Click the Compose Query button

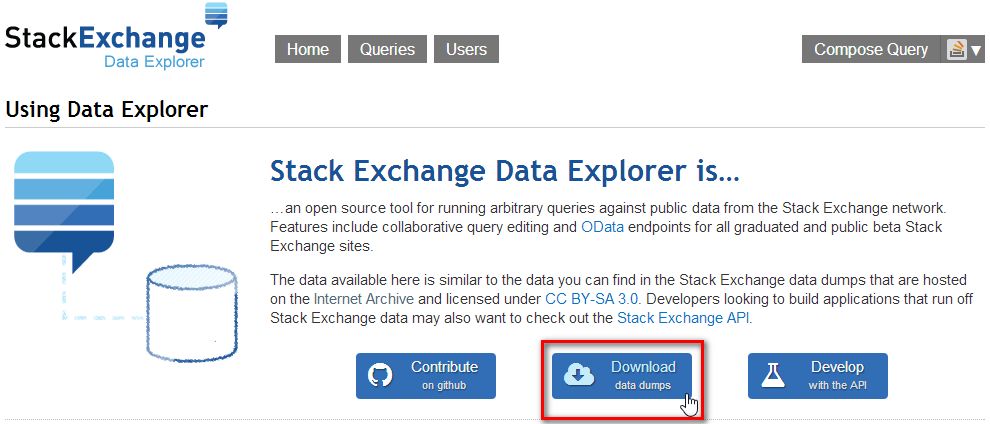coord(871,49)
